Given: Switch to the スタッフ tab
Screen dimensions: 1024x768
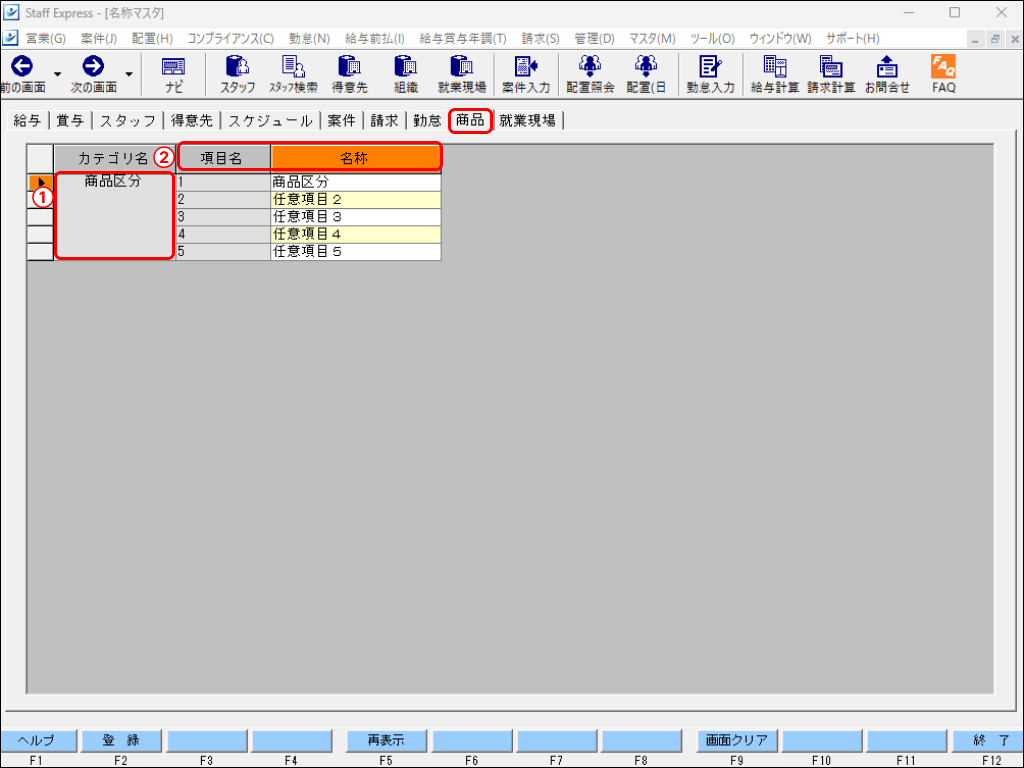Looking at the screenshot, I should 128,120.
